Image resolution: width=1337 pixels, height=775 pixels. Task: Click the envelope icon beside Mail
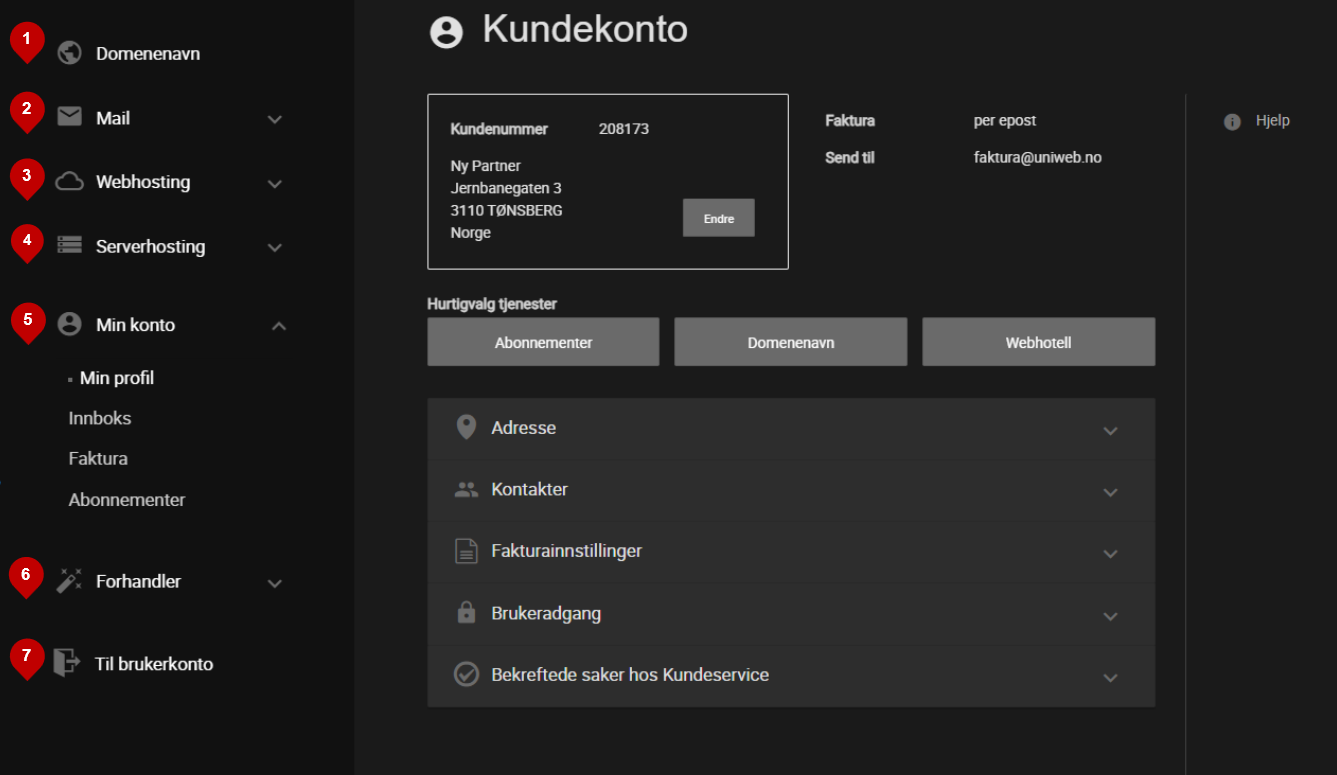(69, 117)
